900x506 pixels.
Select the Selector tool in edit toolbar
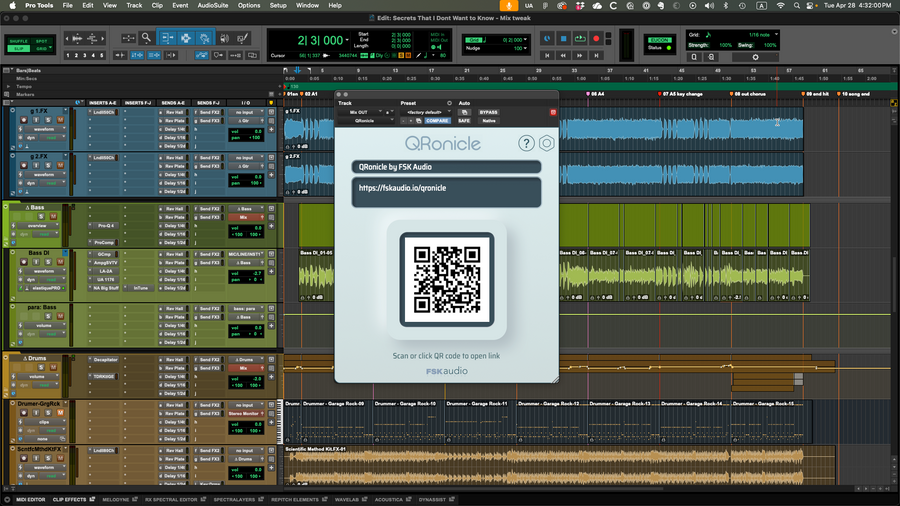coord(186,38)
